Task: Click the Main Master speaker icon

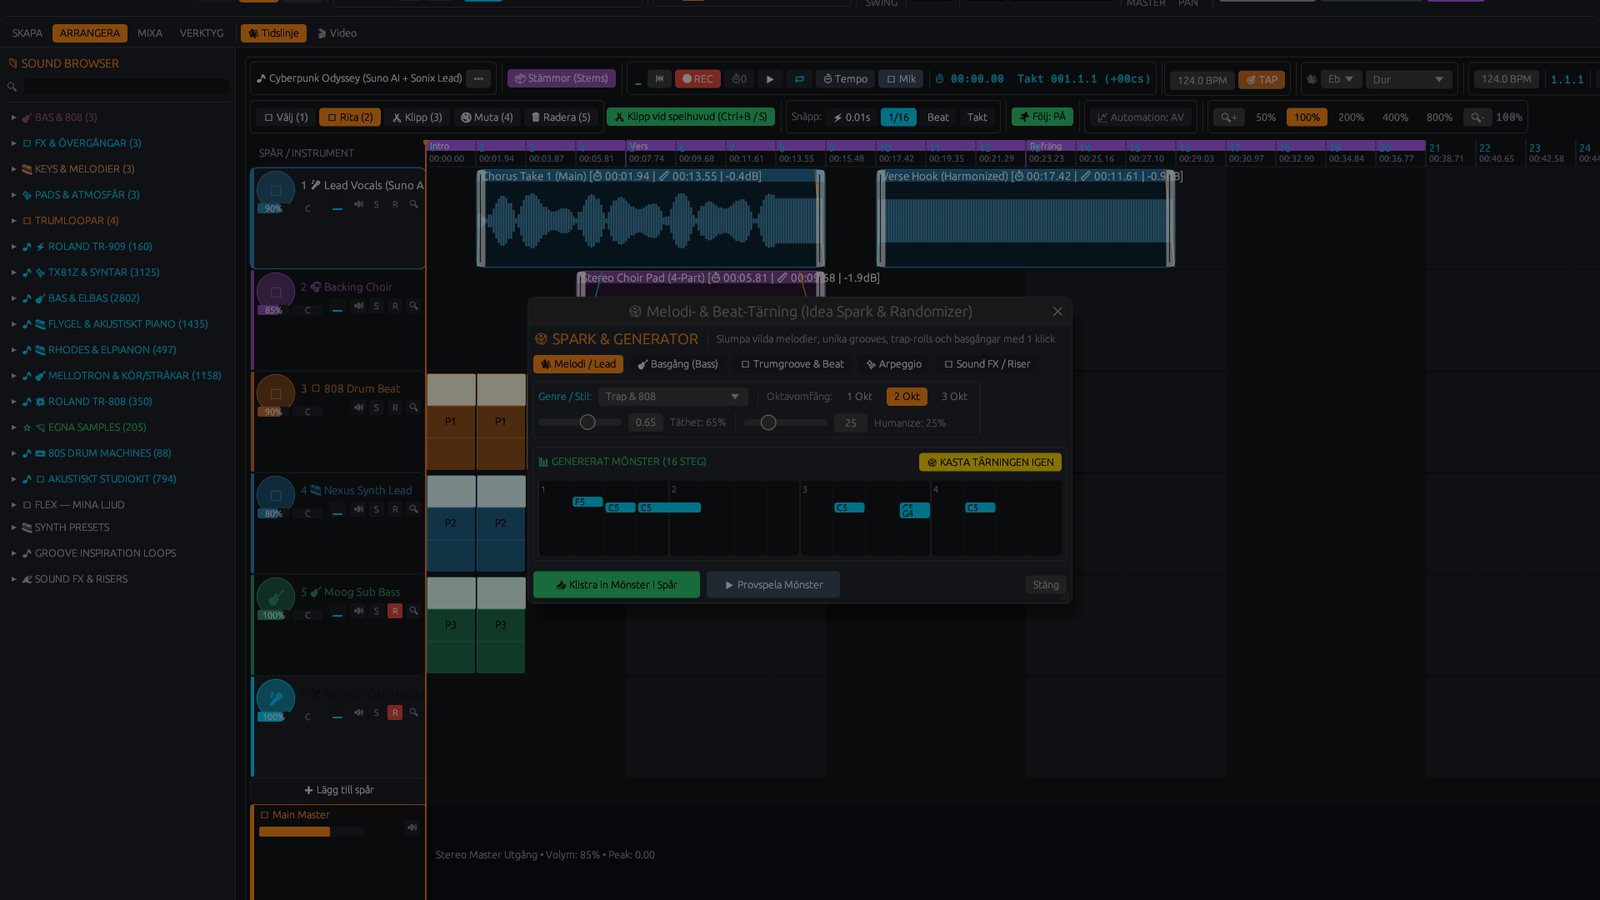Action: coord(411,827)
